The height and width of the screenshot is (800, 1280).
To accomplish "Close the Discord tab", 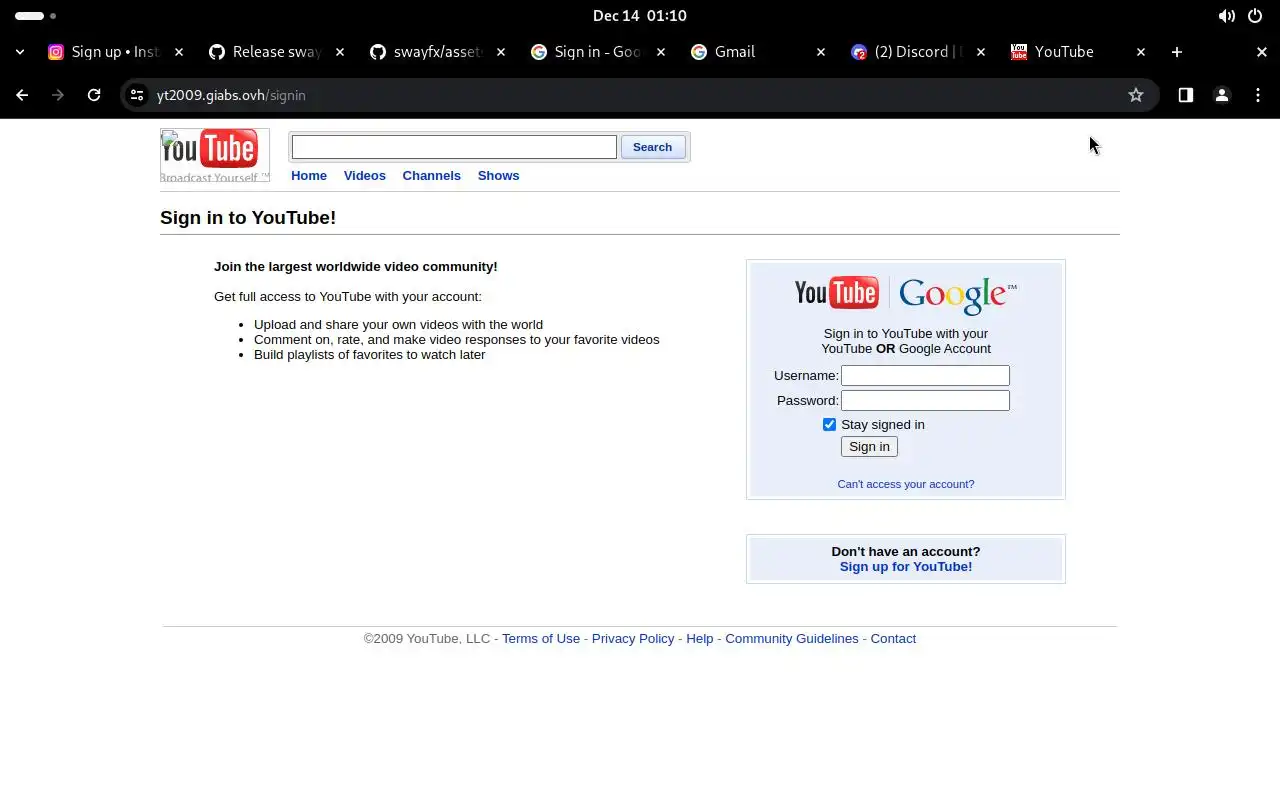I will click(981, 52).
